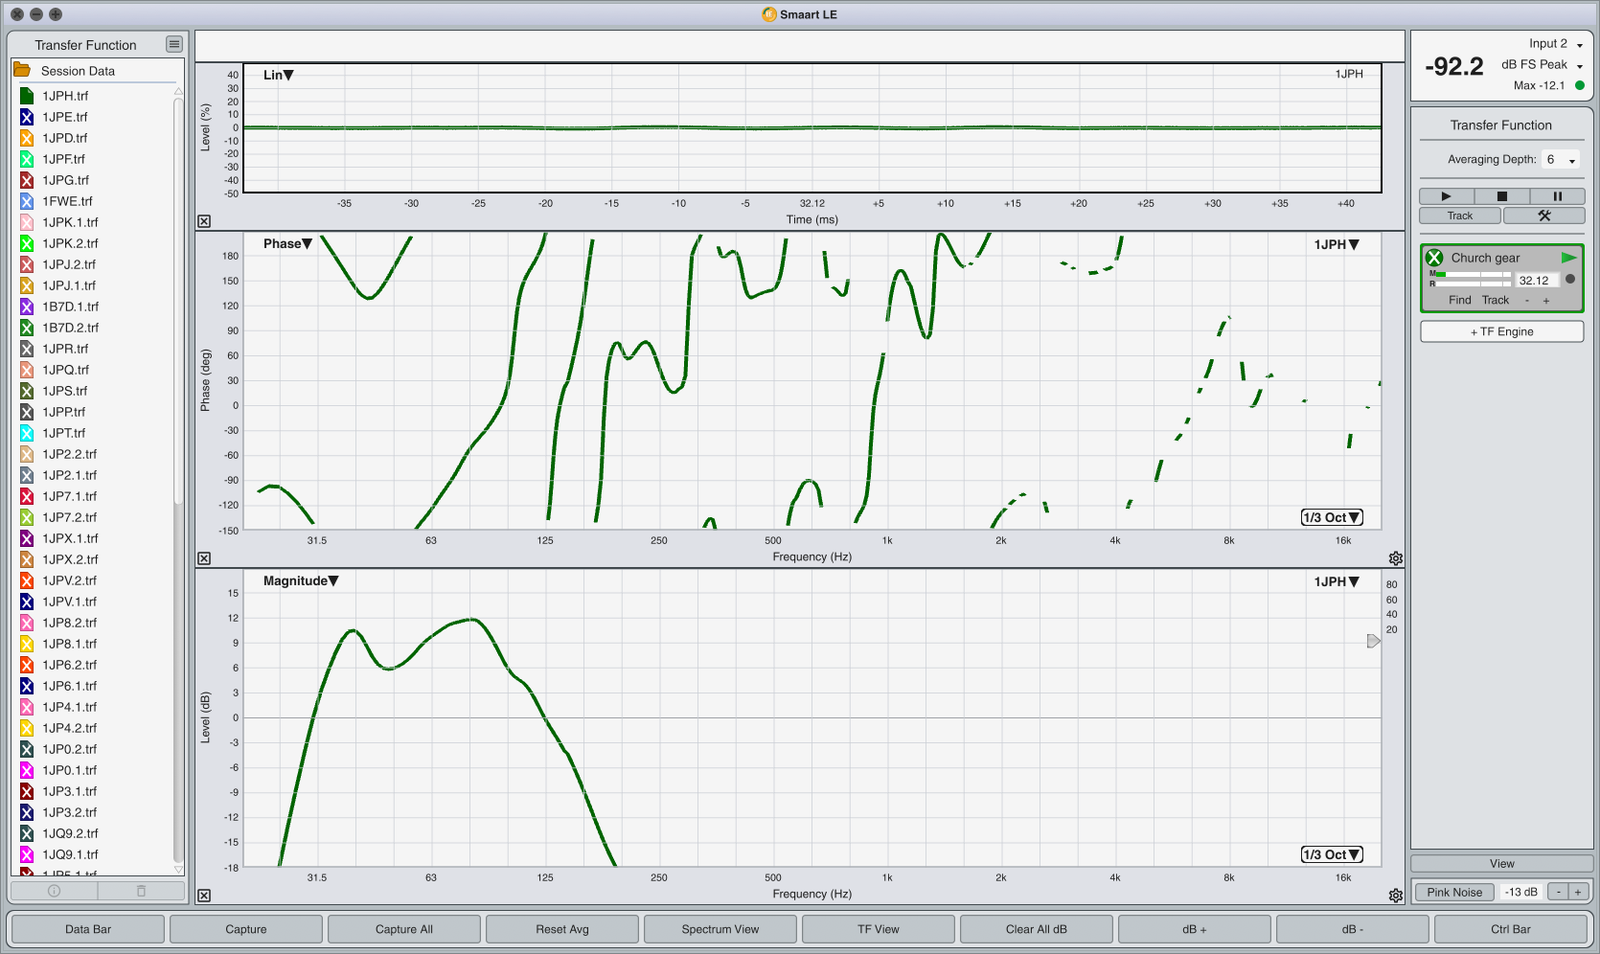Toggle visibility of 1JPR.trf trace
The image size is (1600, 954).
click(27, 349)
